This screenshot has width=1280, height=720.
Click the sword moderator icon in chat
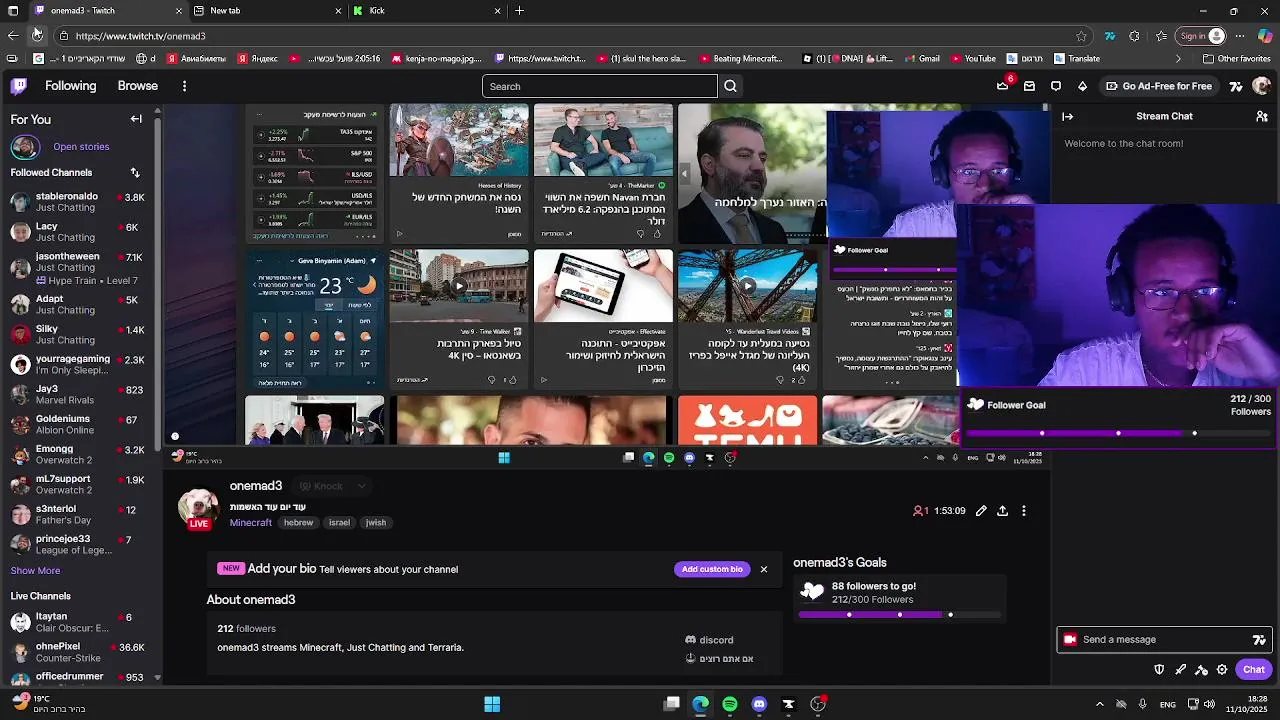[x=1180, y=670]
